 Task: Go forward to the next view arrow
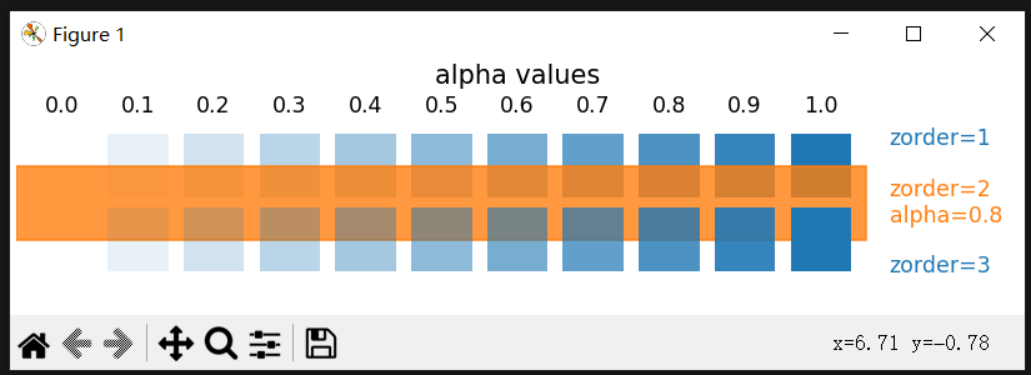(118, 344)
